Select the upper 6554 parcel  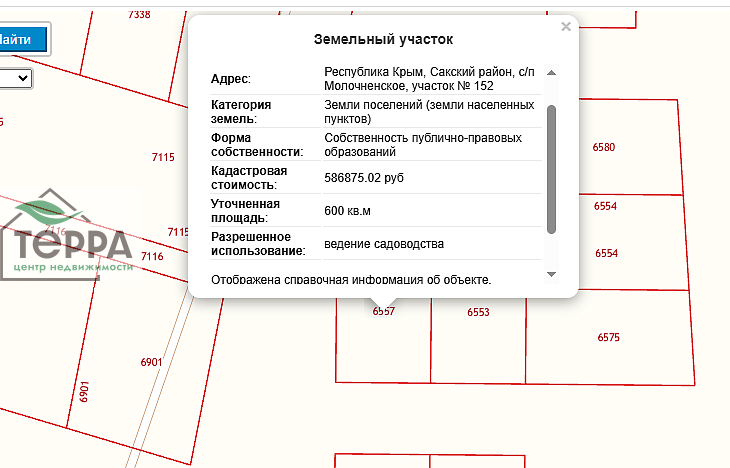(x=605, y=206)
